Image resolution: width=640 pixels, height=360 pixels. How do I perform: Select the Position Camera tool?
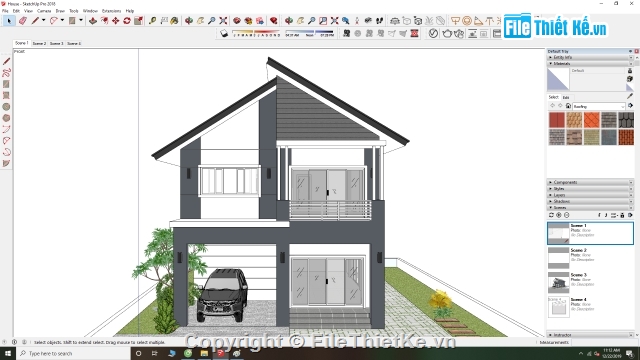357,20
